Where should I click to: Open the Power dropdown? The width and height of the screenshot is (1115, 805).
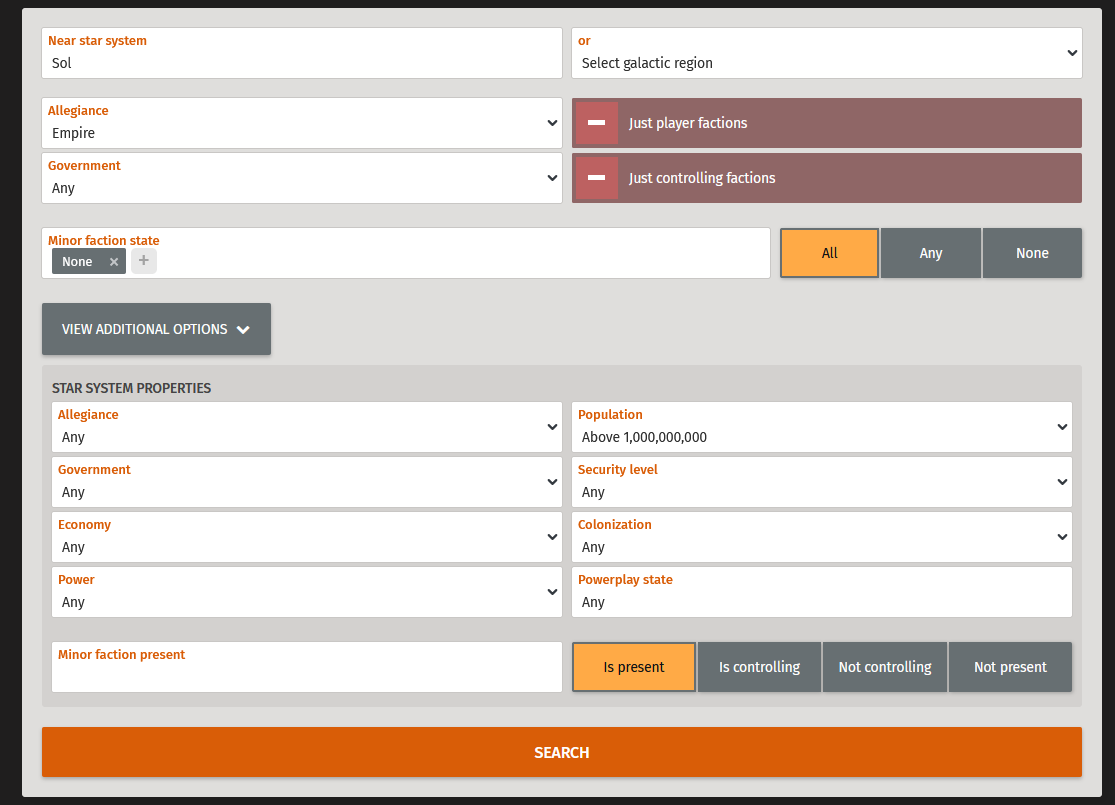[x=306, y=592]
